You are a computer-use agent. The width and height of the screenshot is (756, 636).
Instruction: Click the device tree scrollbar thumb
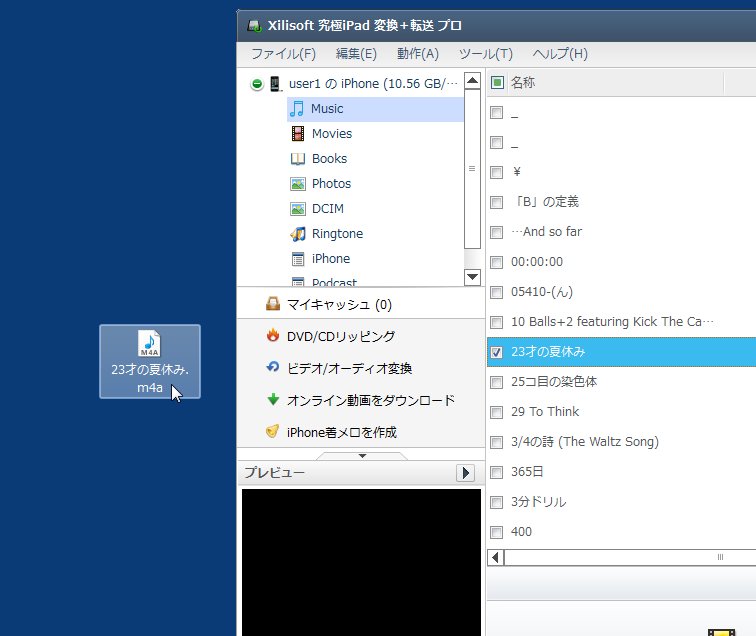(x=472, y=169)
